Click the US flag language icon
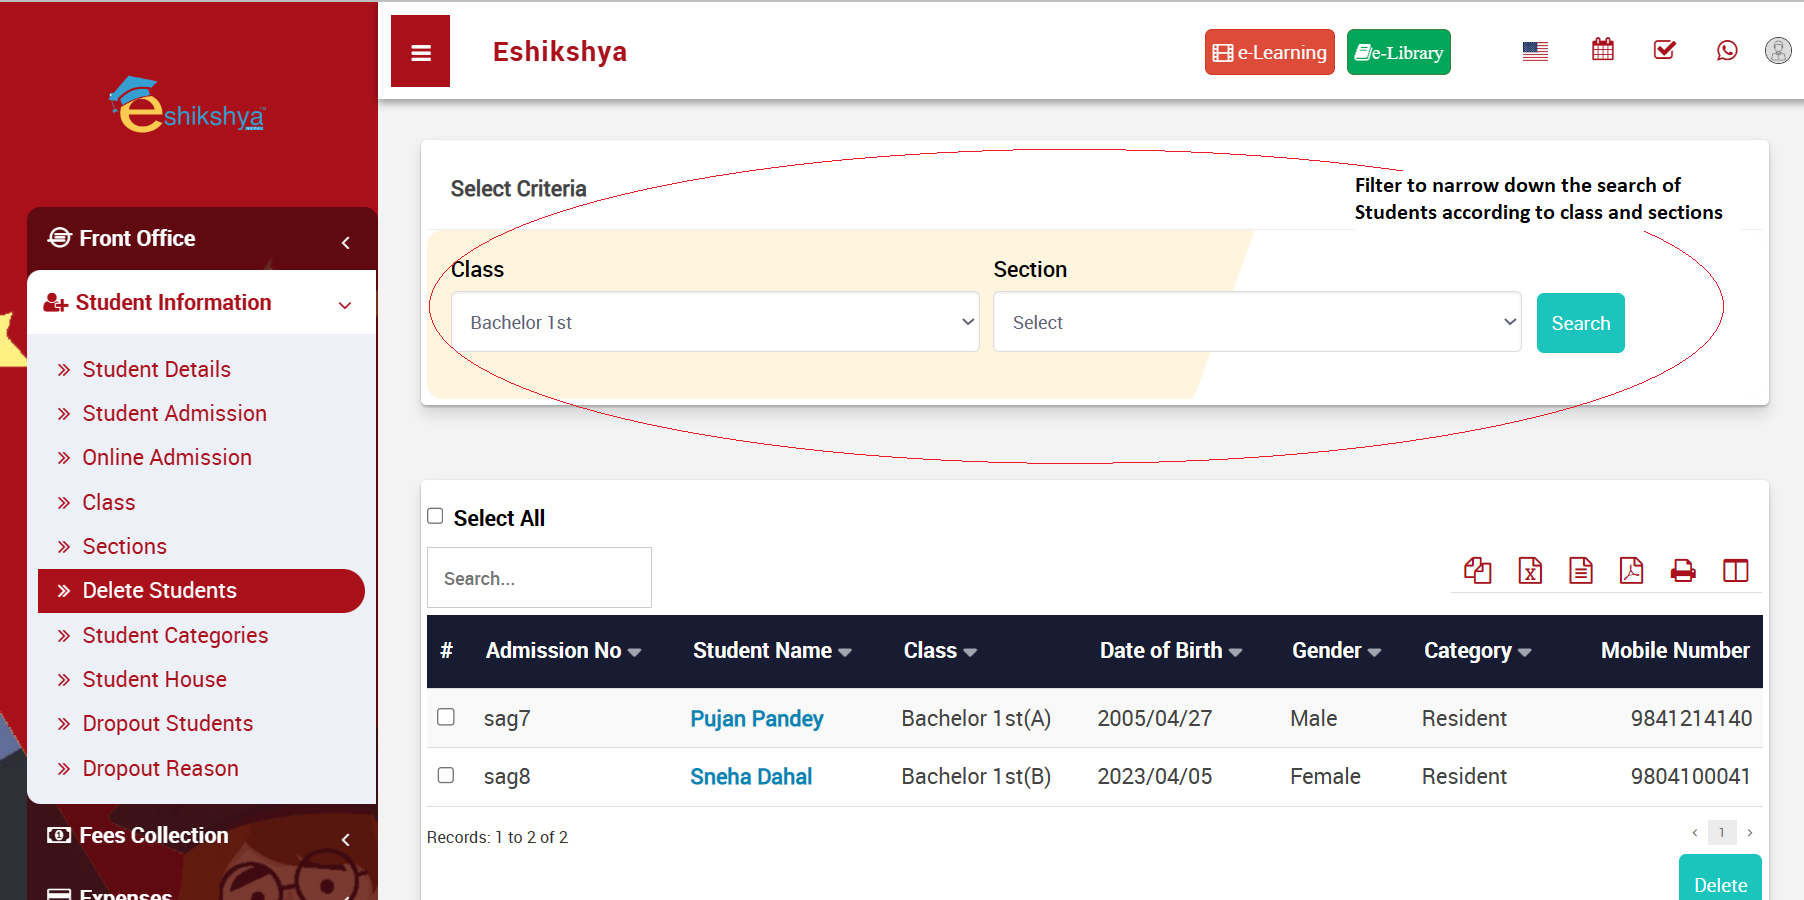The image size is (1804, 900). point(1535,51)
